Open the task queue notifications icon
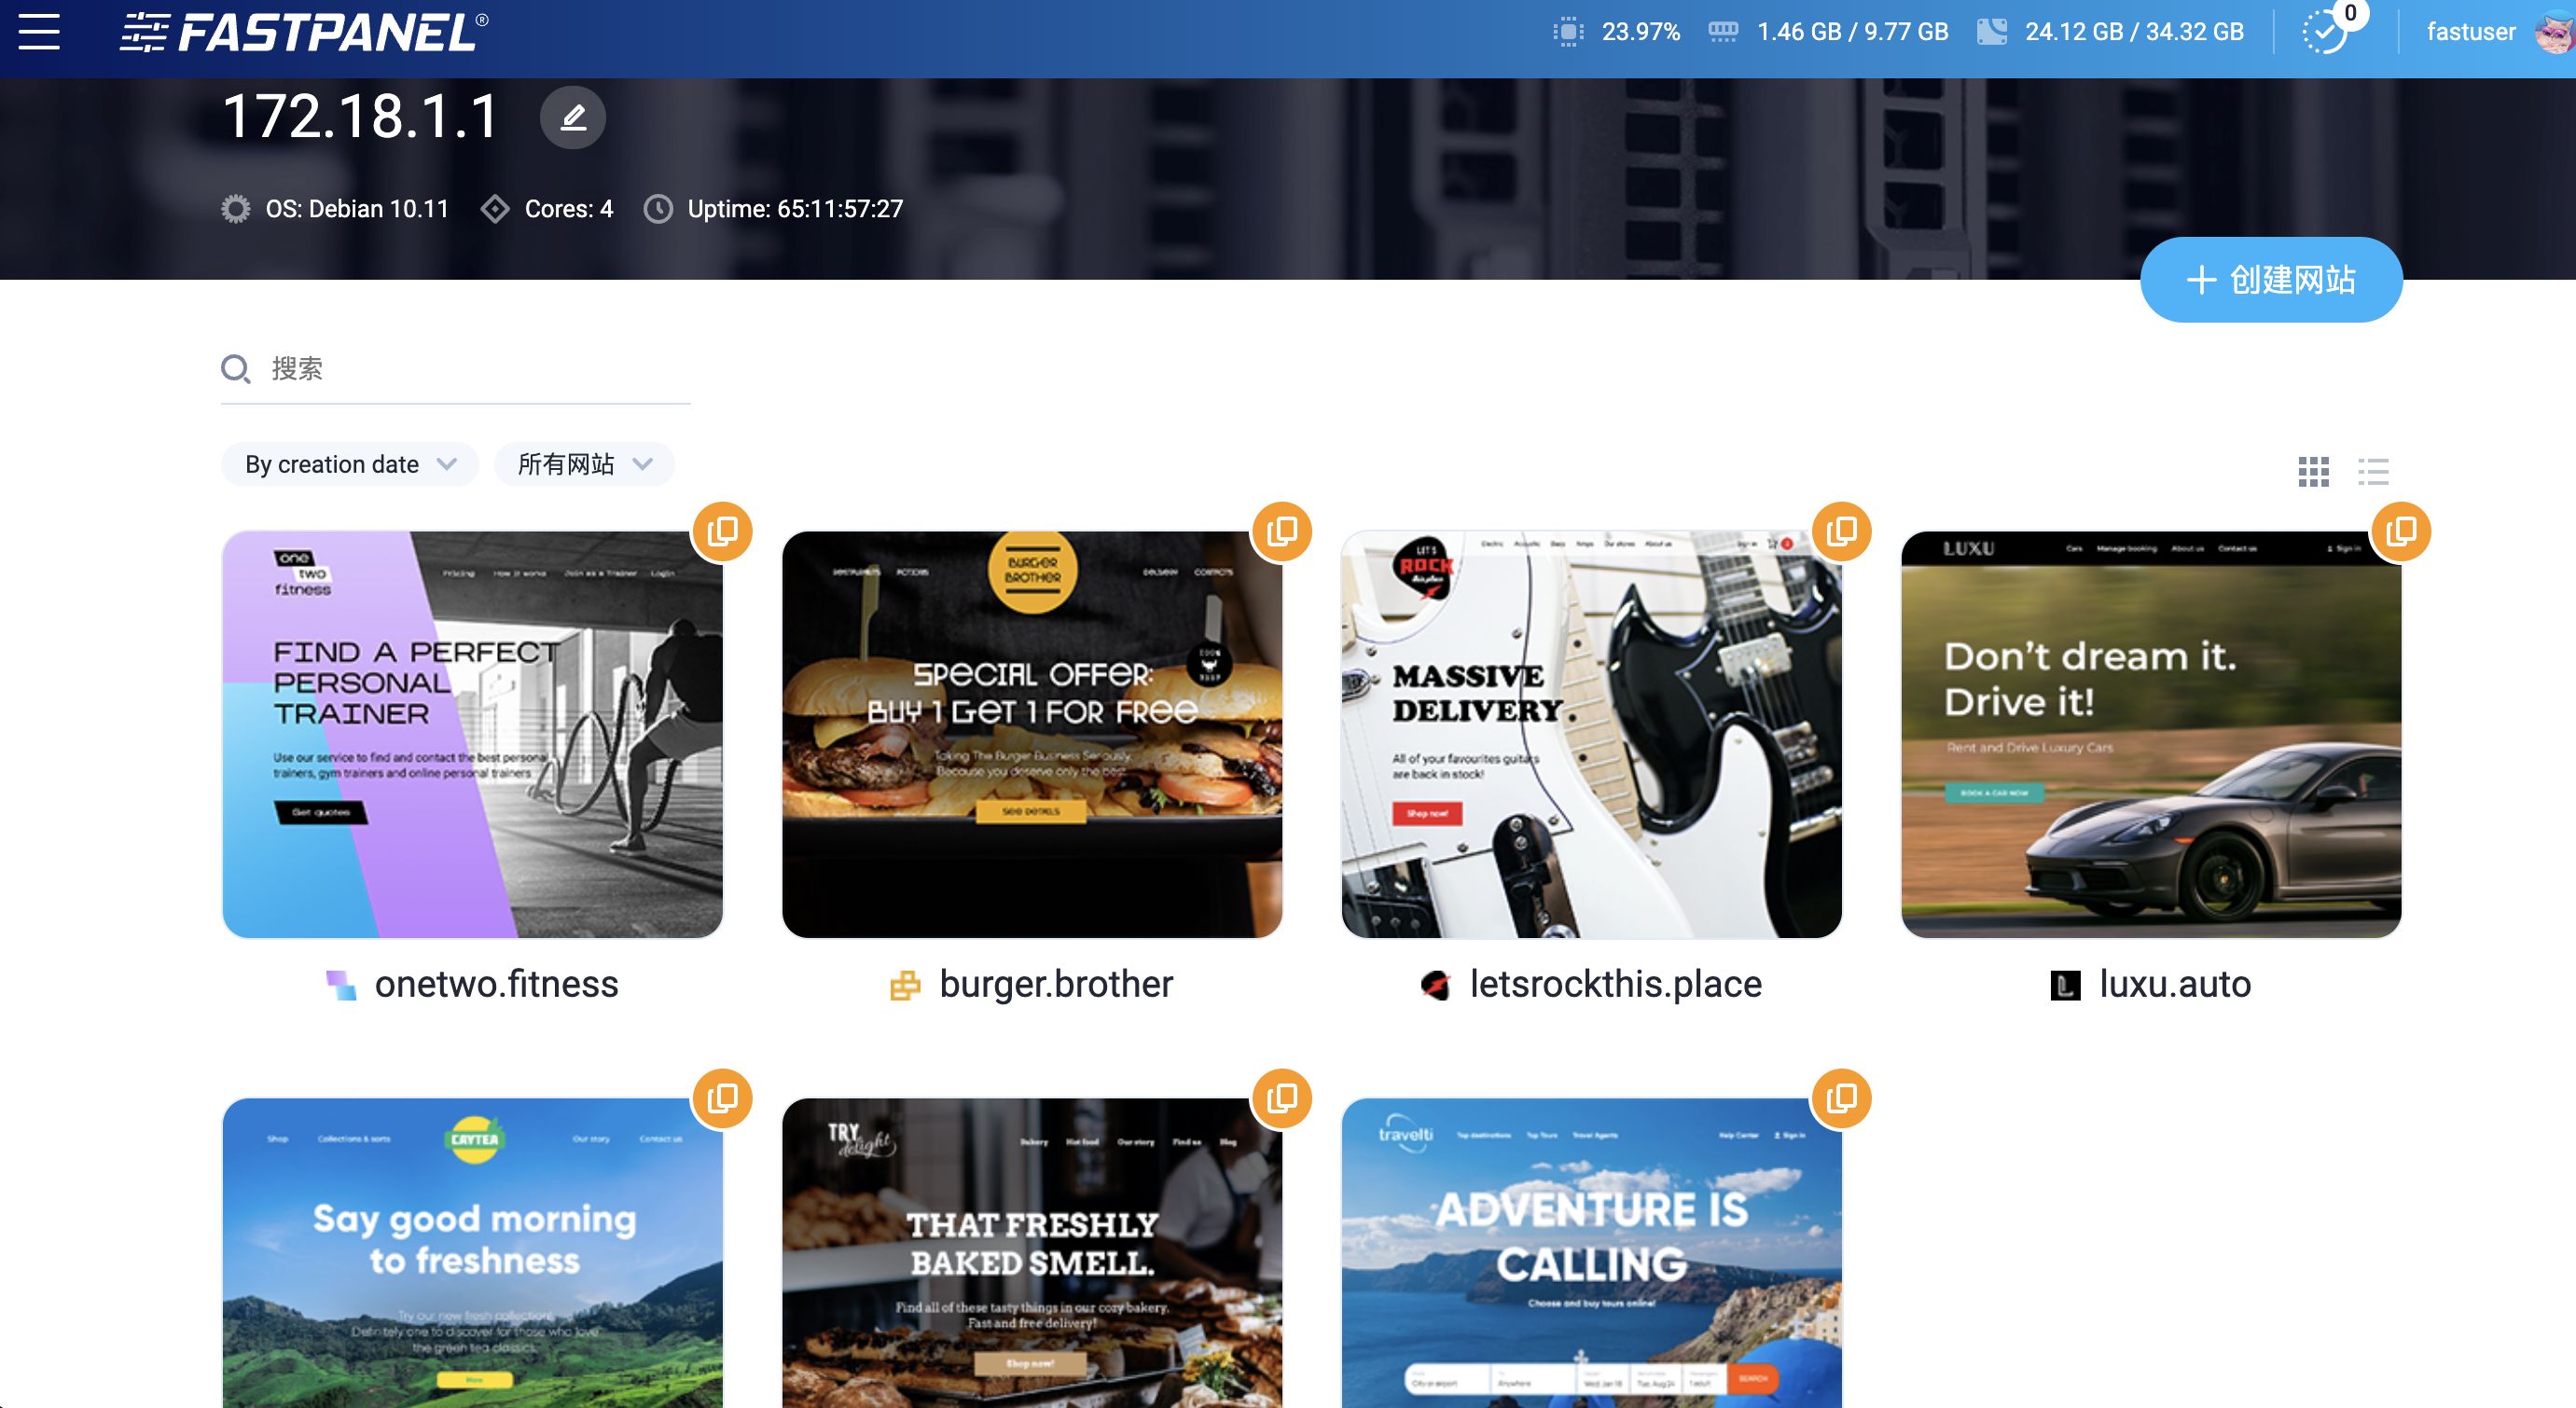2576x1408 pixels. (2324, 32)
